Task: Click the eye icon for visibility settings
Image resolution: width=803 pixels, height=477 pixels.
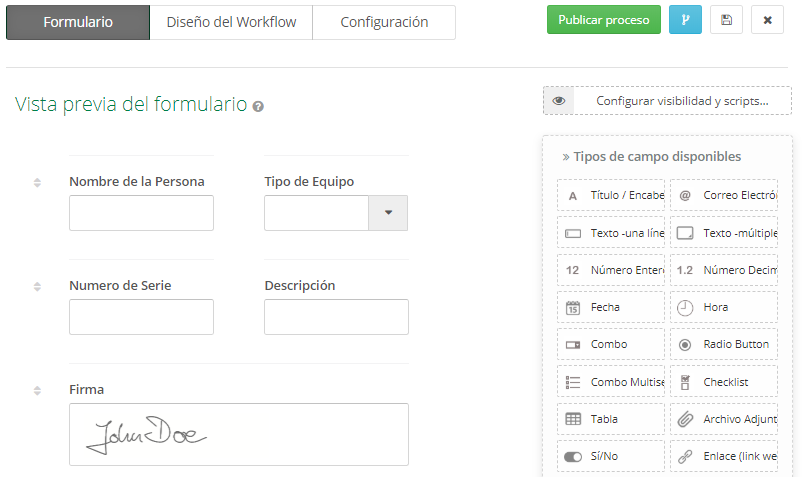Action: click(559, 100)
